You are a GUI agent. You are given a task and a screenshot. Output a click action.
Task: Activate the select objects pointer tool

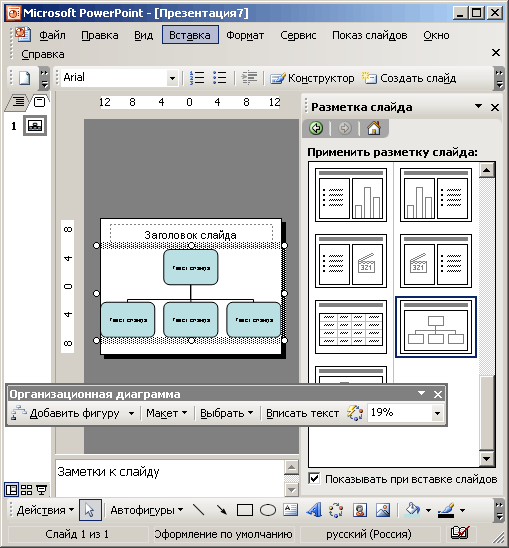[x=90, y=510]
